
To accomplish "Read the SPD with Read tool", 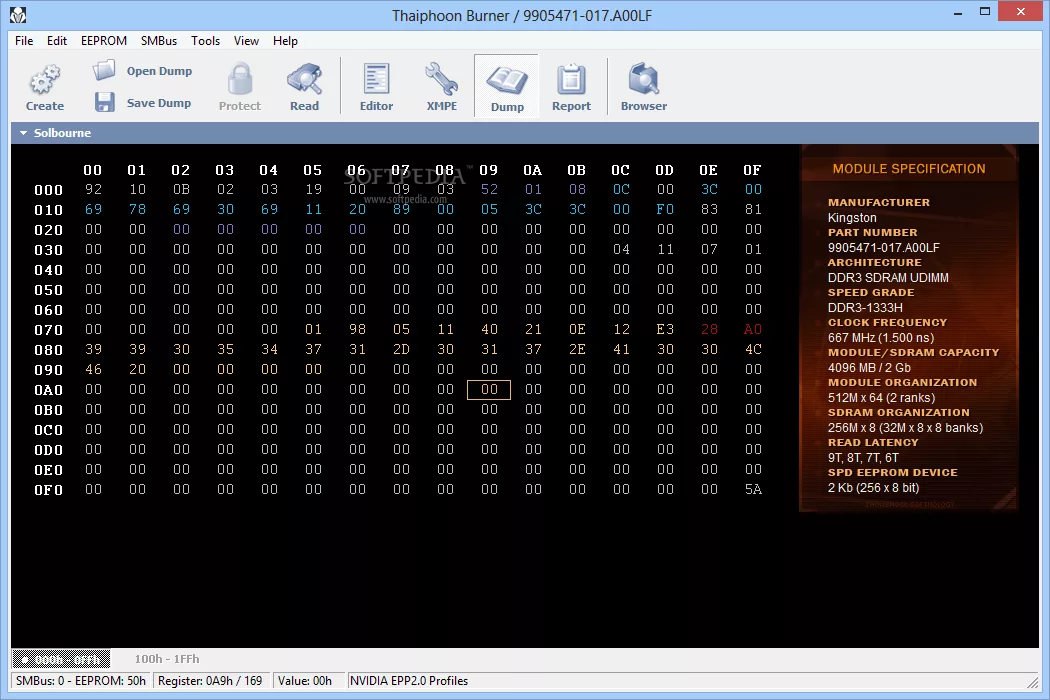I will tap(305, 86).
